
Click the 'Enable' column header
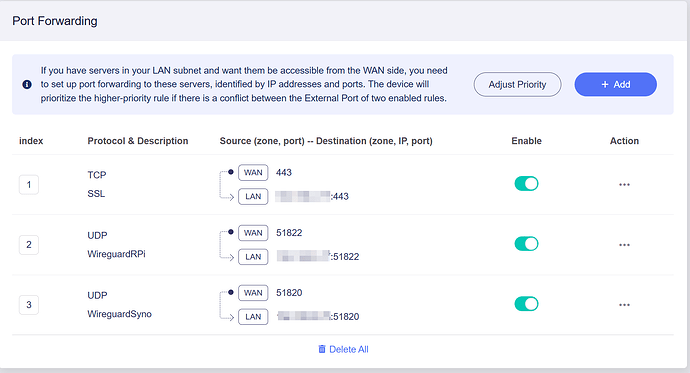(x=526, y=141)
